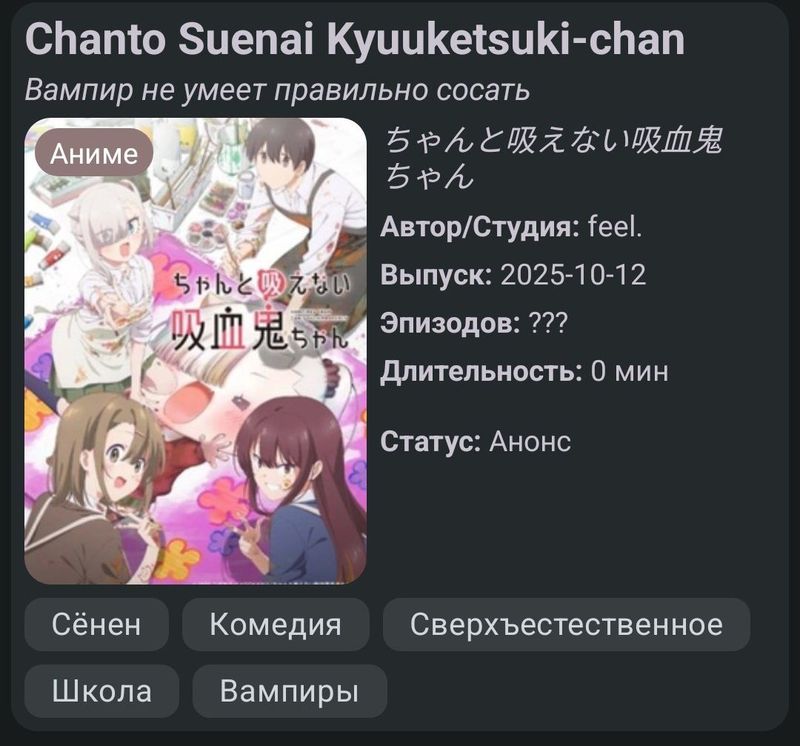Viewport: 800px width, 746px height.
Task: Click the Эпизодов ??? value
Action: pyautogui.click(x=548, y=323)
